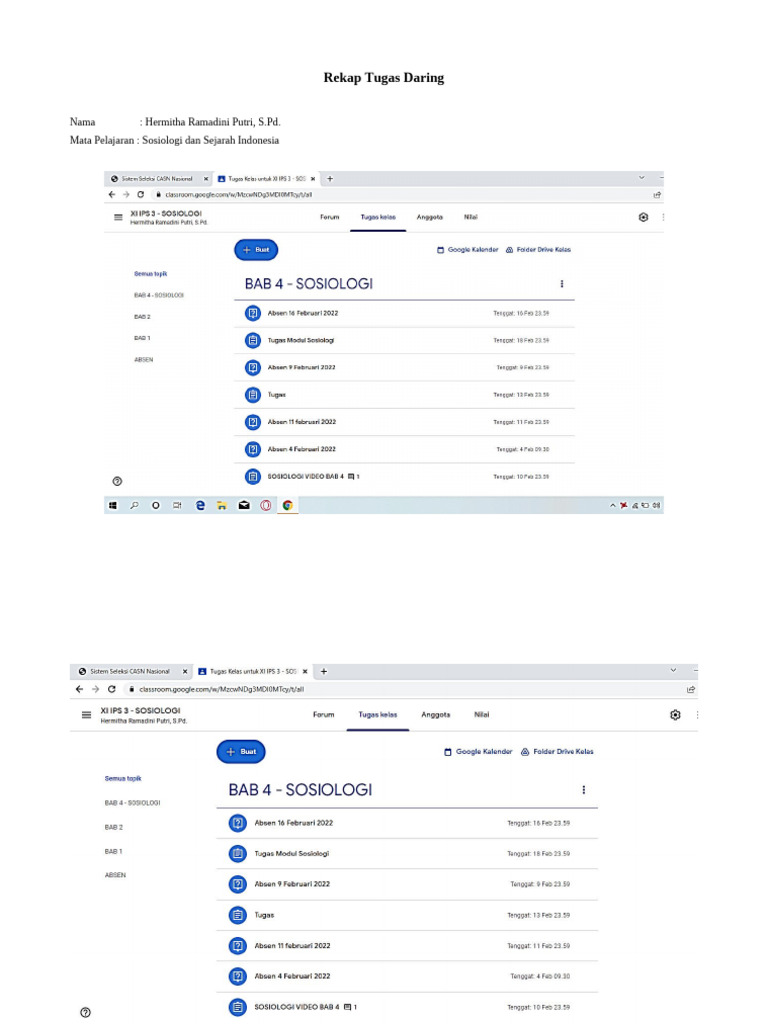The width and height of the screenshot is (768, 1024).
Task: Open Nilai tab in lower screenshot
Action: tap(482, 715)
